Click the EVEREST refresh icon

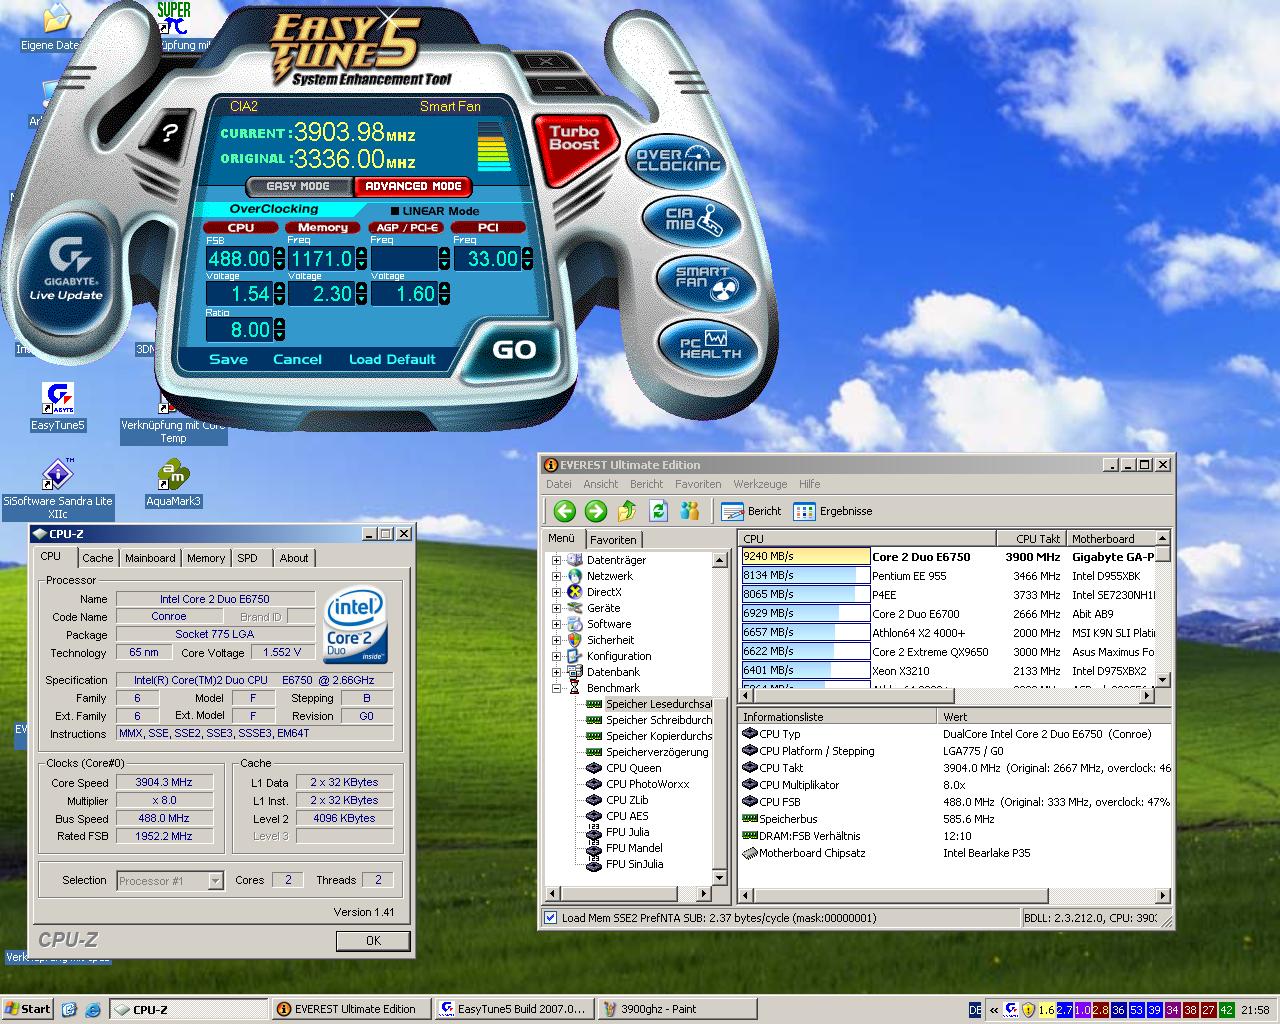(x=658, y=511)
